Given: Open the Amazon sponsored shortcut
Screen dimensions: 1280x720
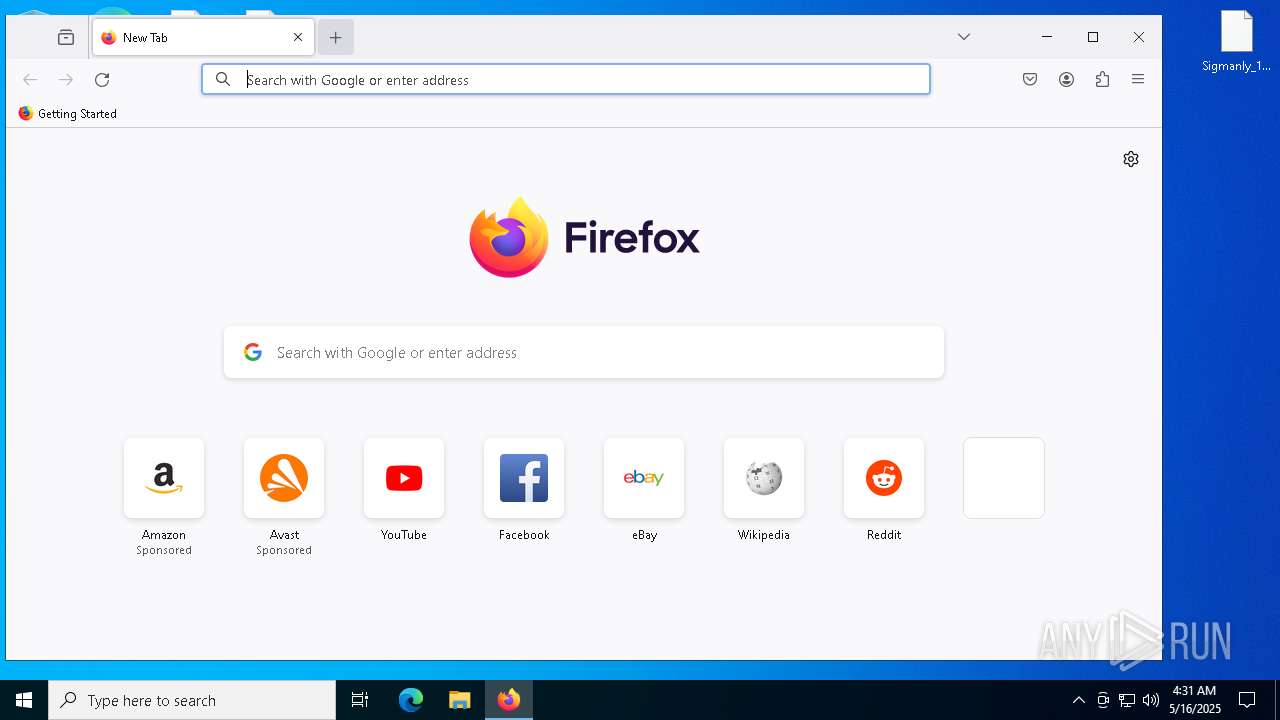Looking at the screenshot, I should click(x=164, y=478).
